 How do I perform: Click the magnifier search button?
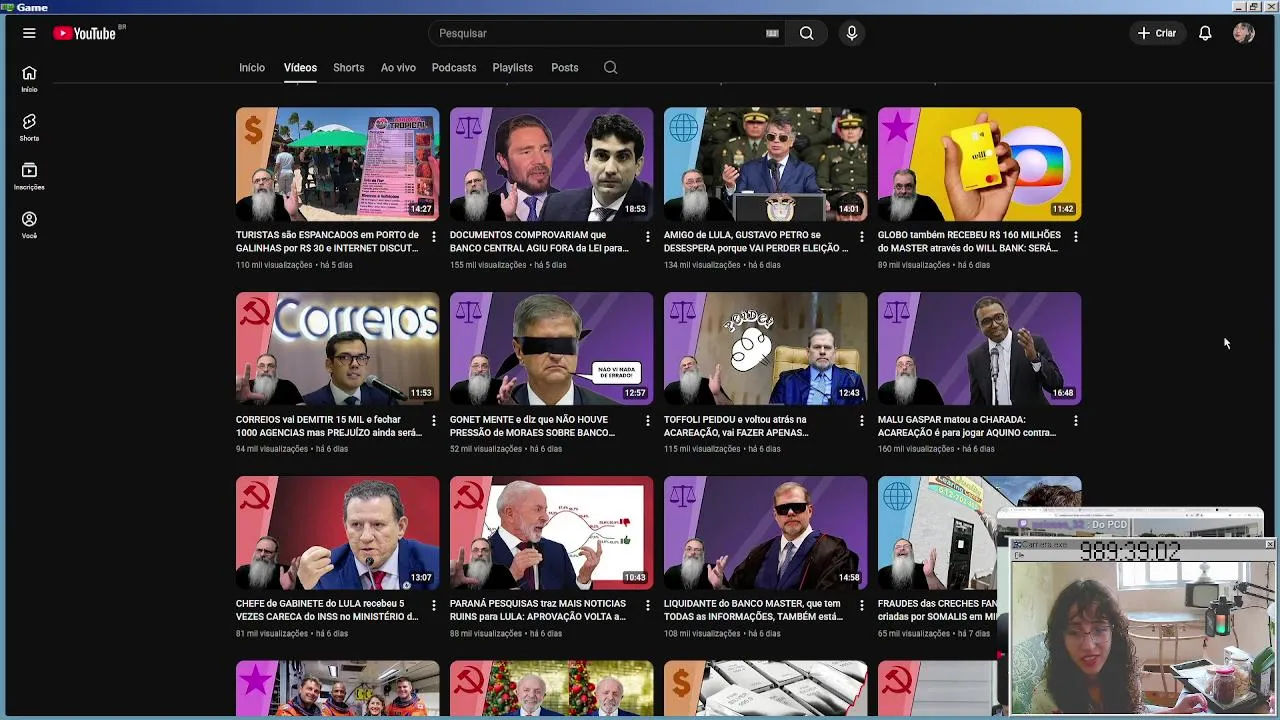(806, 33)
